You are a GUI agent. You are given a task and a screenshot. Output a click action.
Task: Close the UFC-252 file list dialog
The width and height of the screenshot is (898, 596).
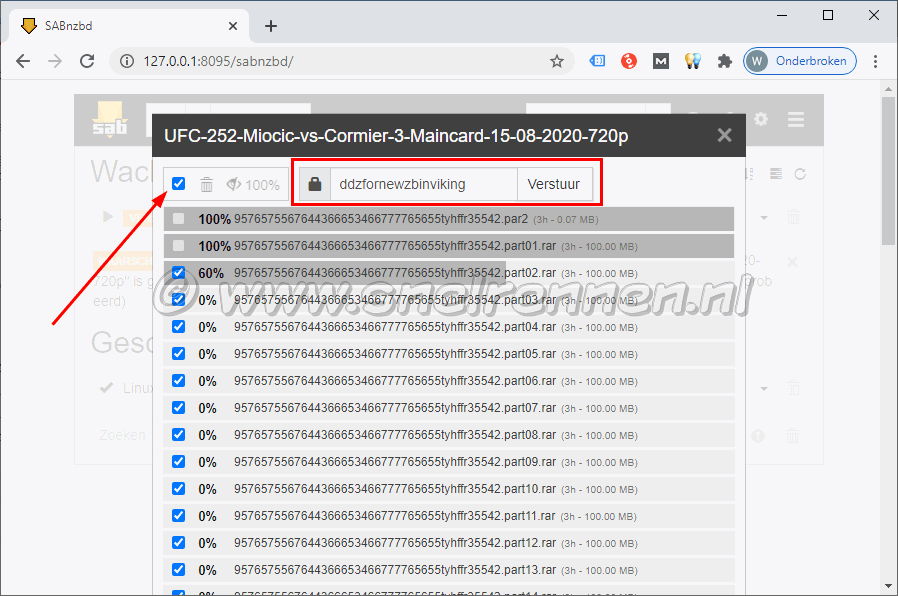724,135
